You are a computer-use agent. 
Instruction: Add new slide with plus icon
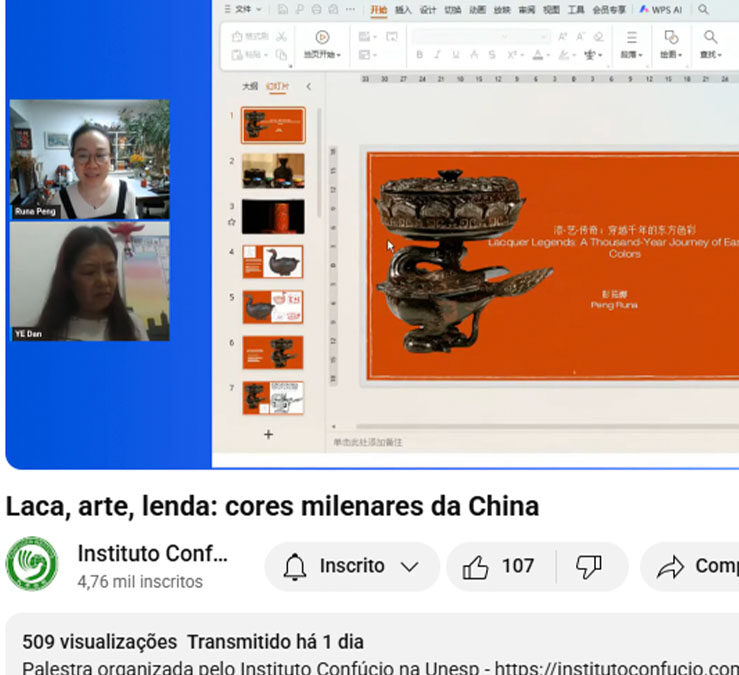(x=268, y=435)
